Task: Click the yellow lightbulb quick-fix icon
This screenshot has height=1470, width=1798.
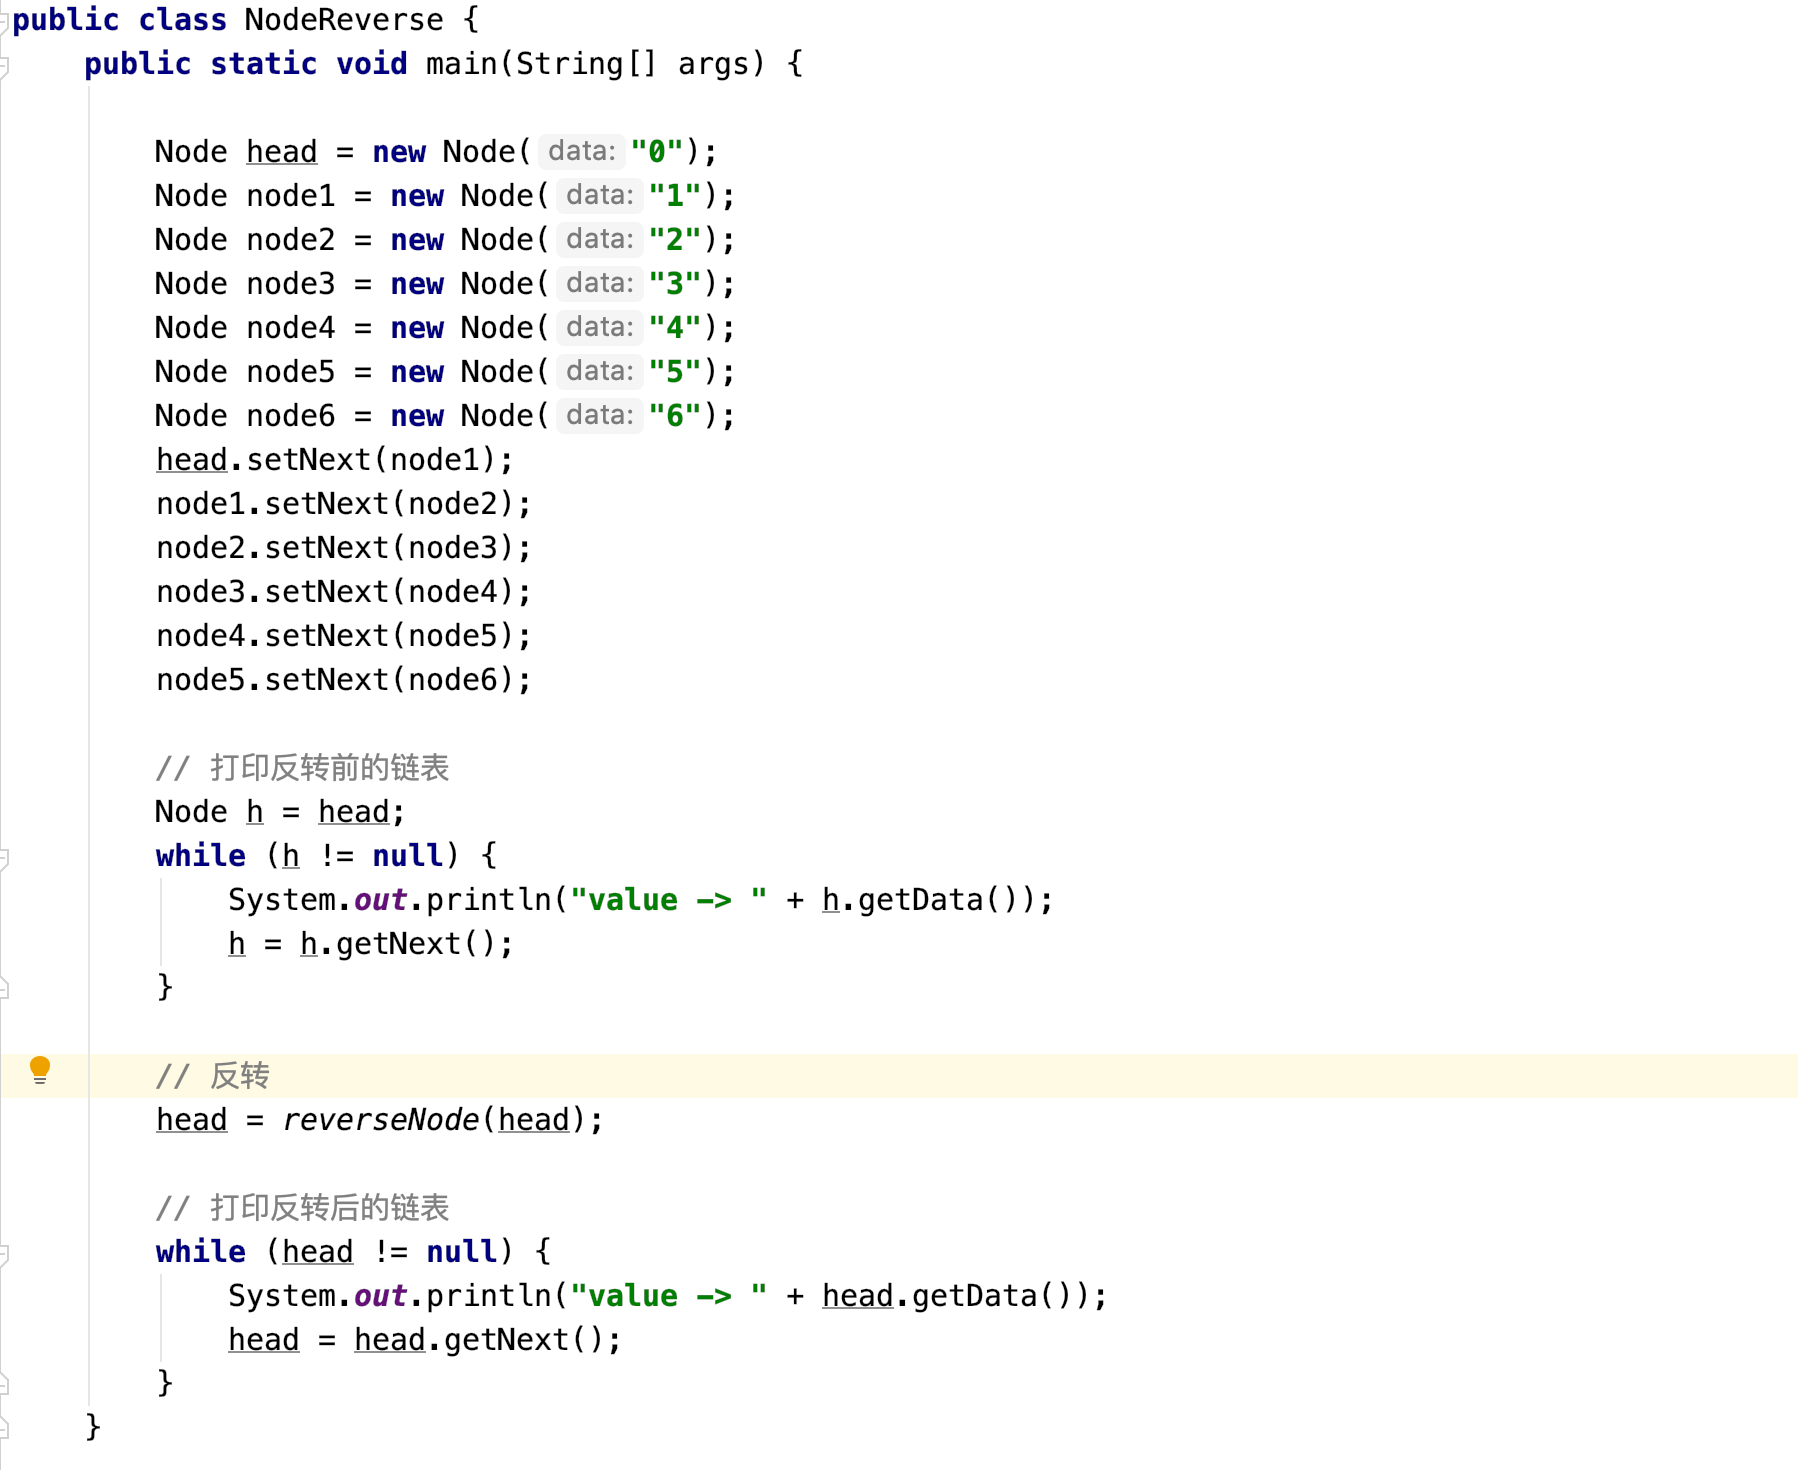Action: click(39, 1069)
